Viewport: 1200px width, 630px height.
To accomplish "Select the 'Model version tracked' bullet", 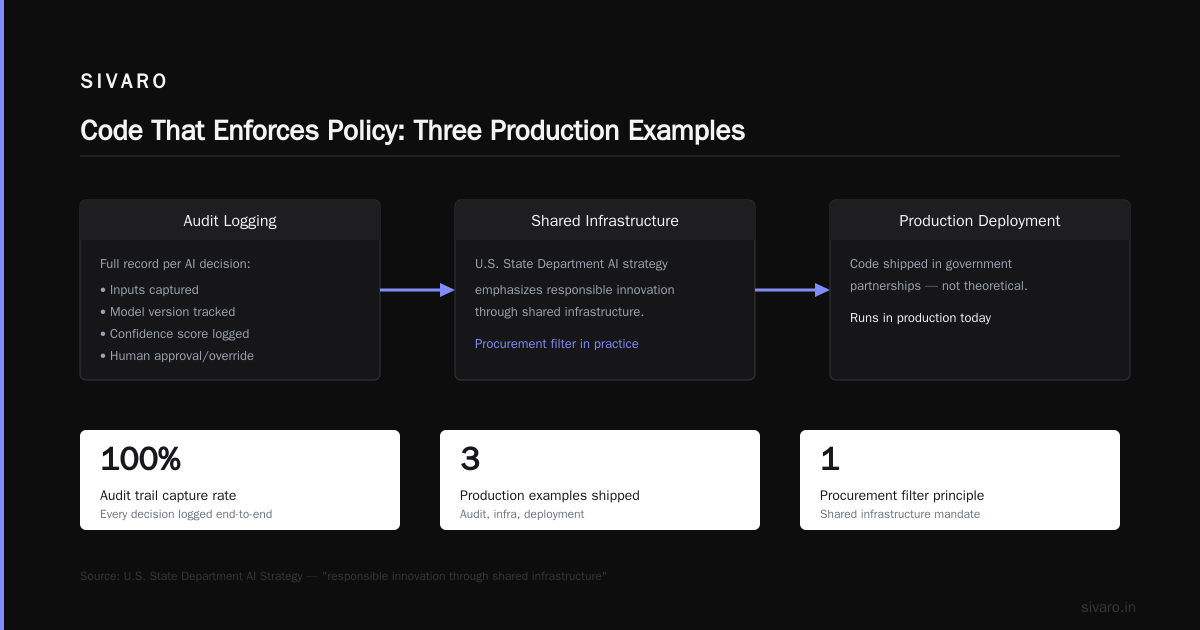I will tap(168, 312).
